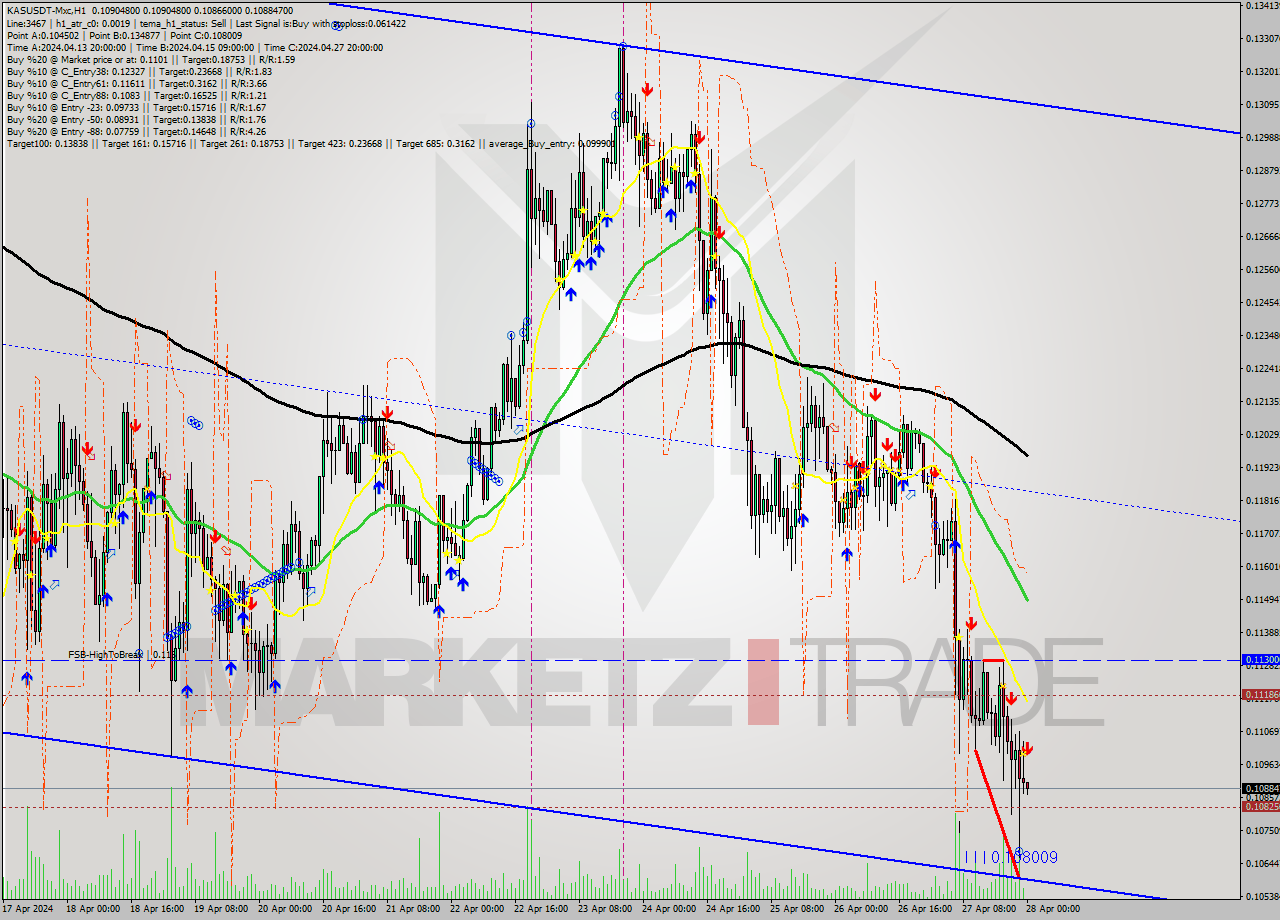
Task: Select the short red horizontal segment near 0.11300
Action: [993, 660]
